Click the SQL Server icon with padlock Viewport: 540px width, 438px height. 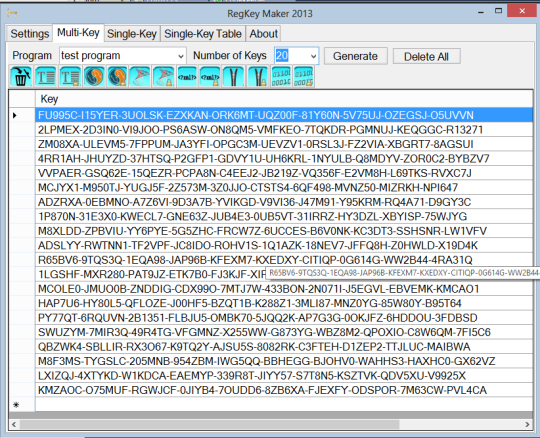click(x=163, y=76)
